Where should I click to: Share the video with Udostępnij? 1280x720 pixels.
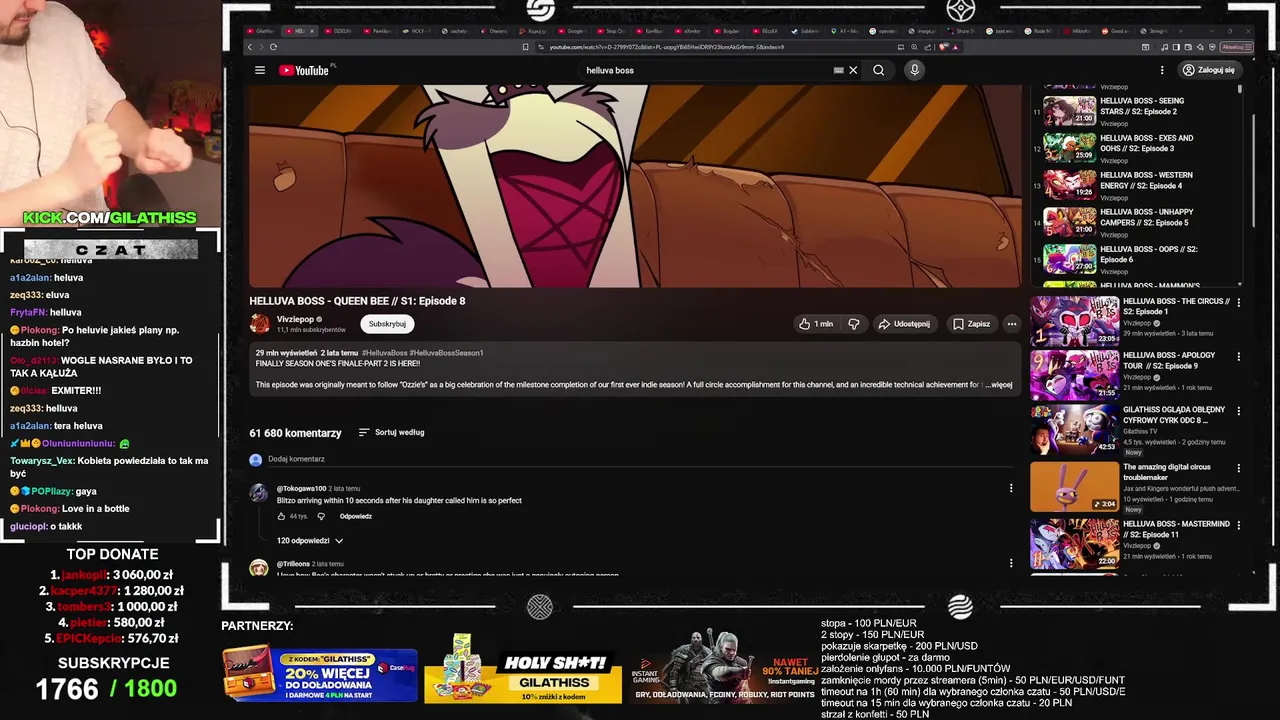coord(904,324)
